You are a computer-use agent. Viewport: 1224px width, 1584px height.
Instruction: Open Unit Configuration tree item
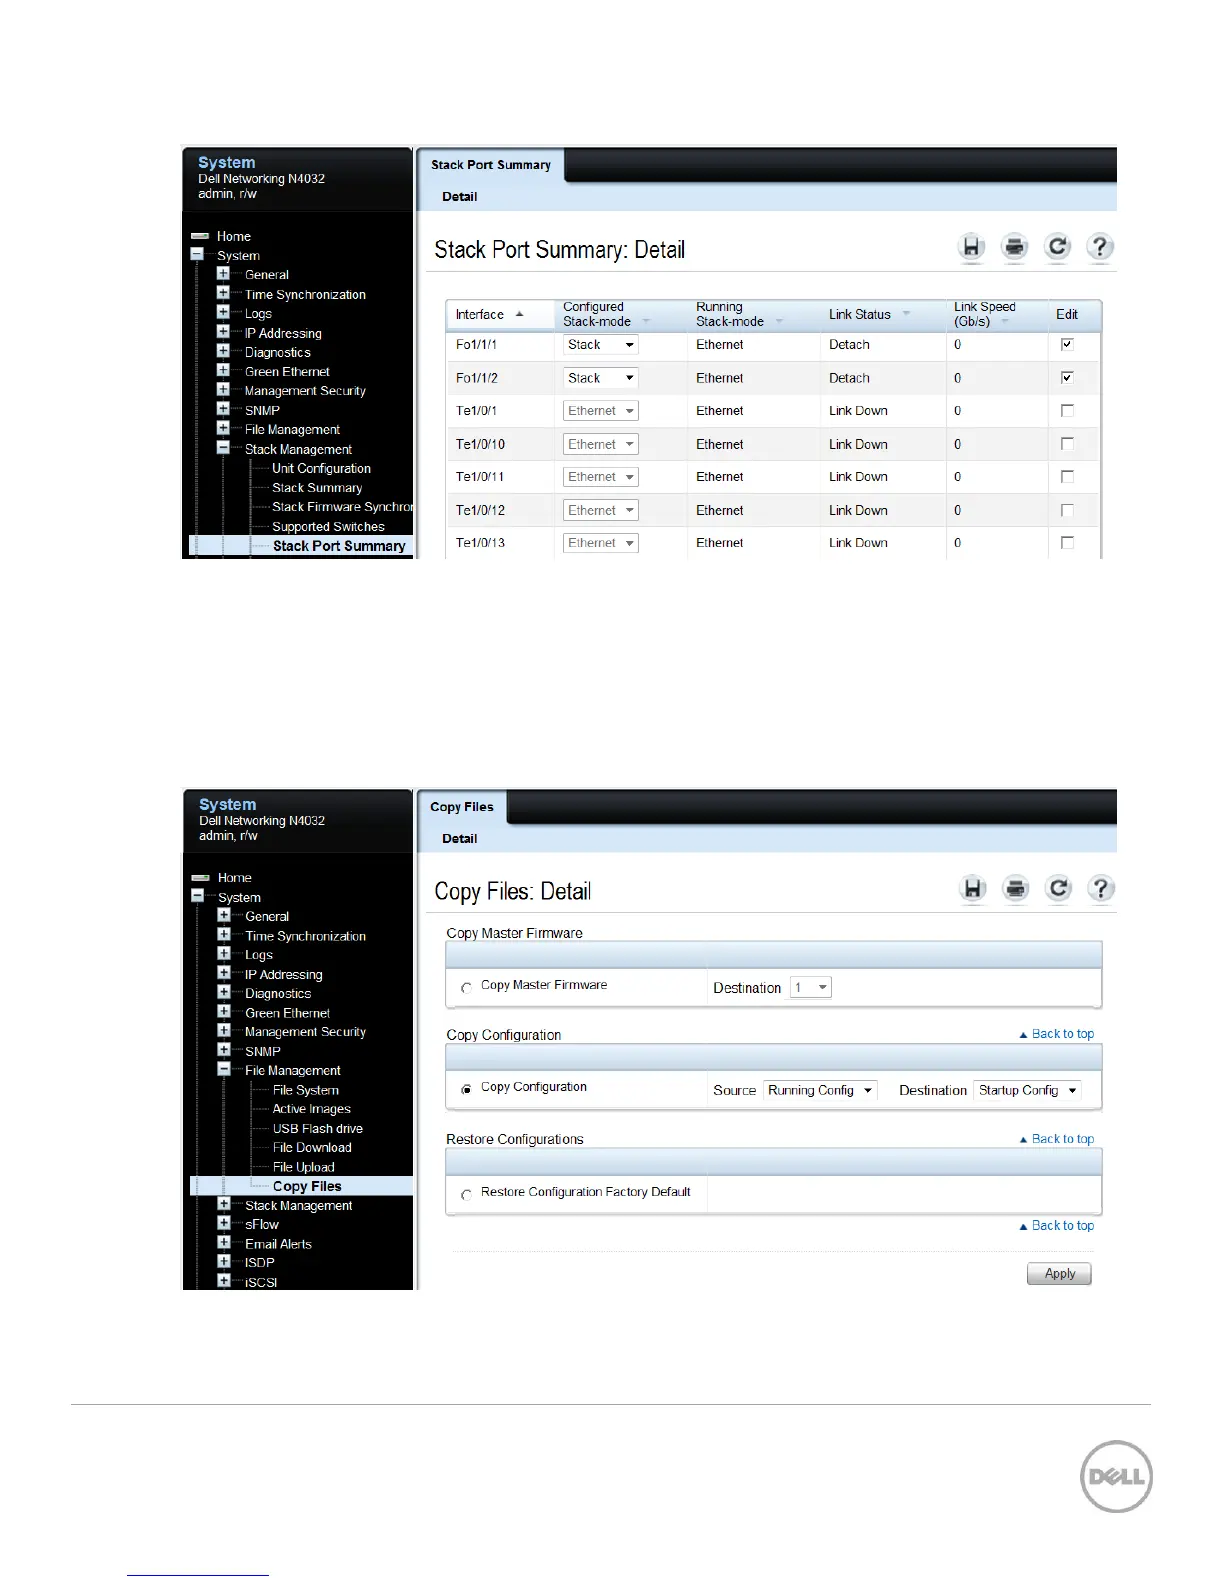(321, 468)
